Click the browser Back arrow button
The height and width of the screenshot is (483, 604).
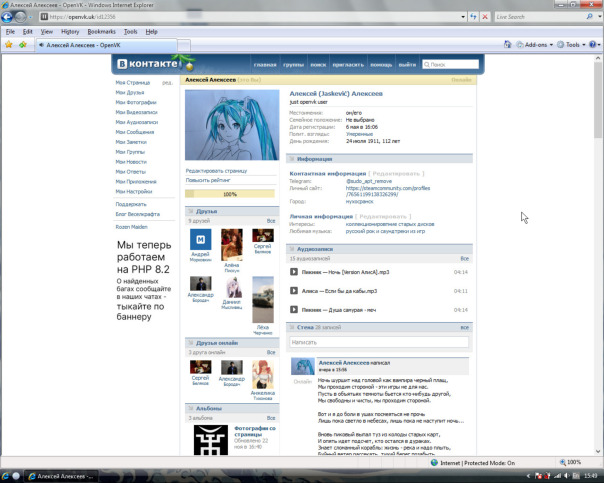point(7,17)
